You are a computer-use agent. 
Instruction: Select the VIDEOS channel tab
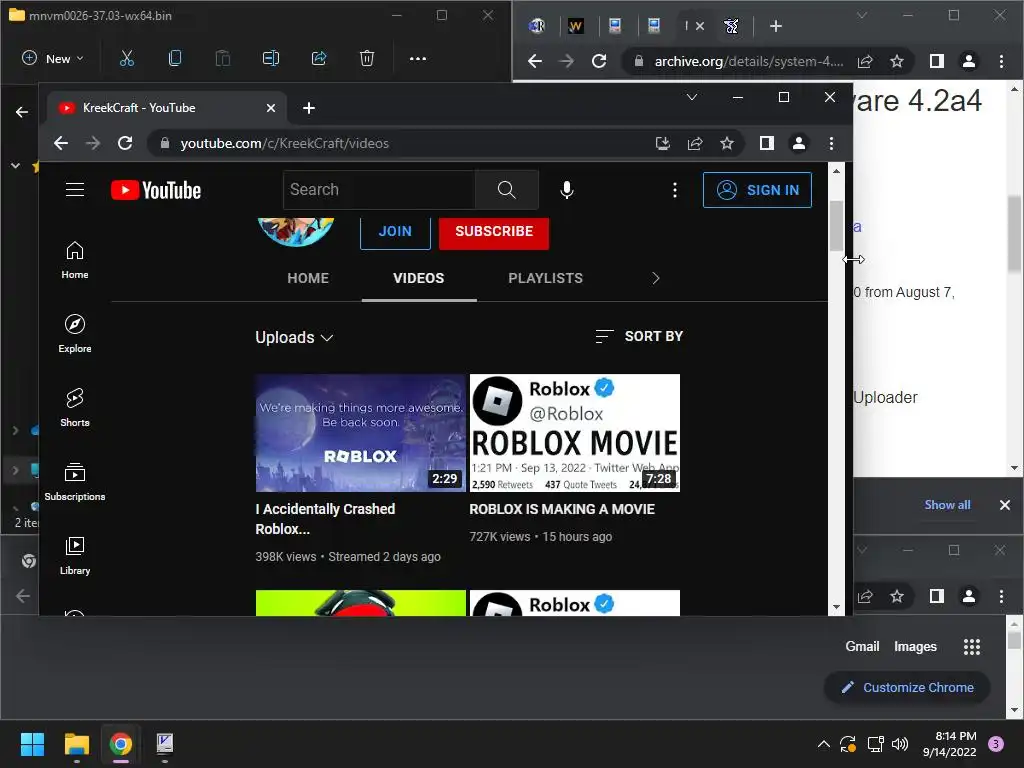(419, 278)
